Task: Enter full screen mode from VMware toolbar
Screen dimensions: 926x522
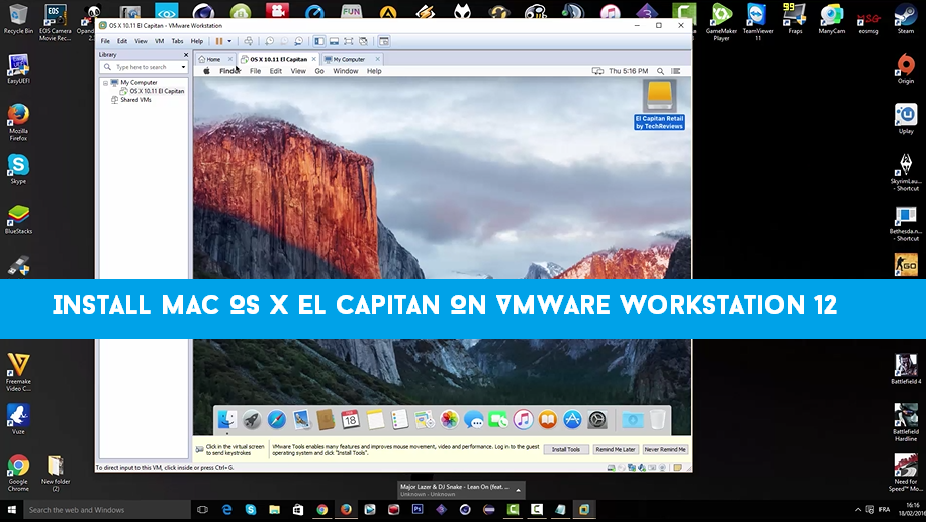Action: point(349,41)
